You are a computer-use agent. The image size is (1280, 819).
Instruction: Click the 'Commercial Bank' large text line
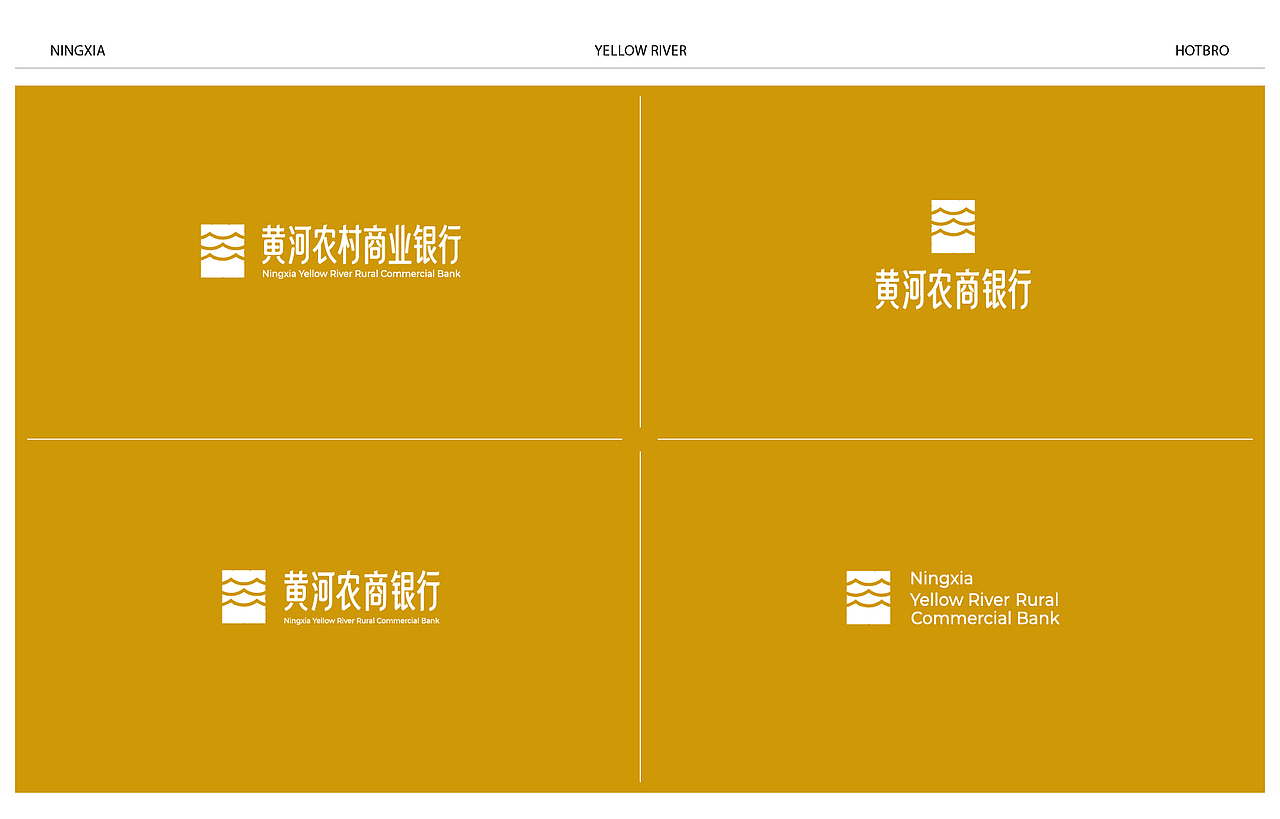click(x=985, y=618)
